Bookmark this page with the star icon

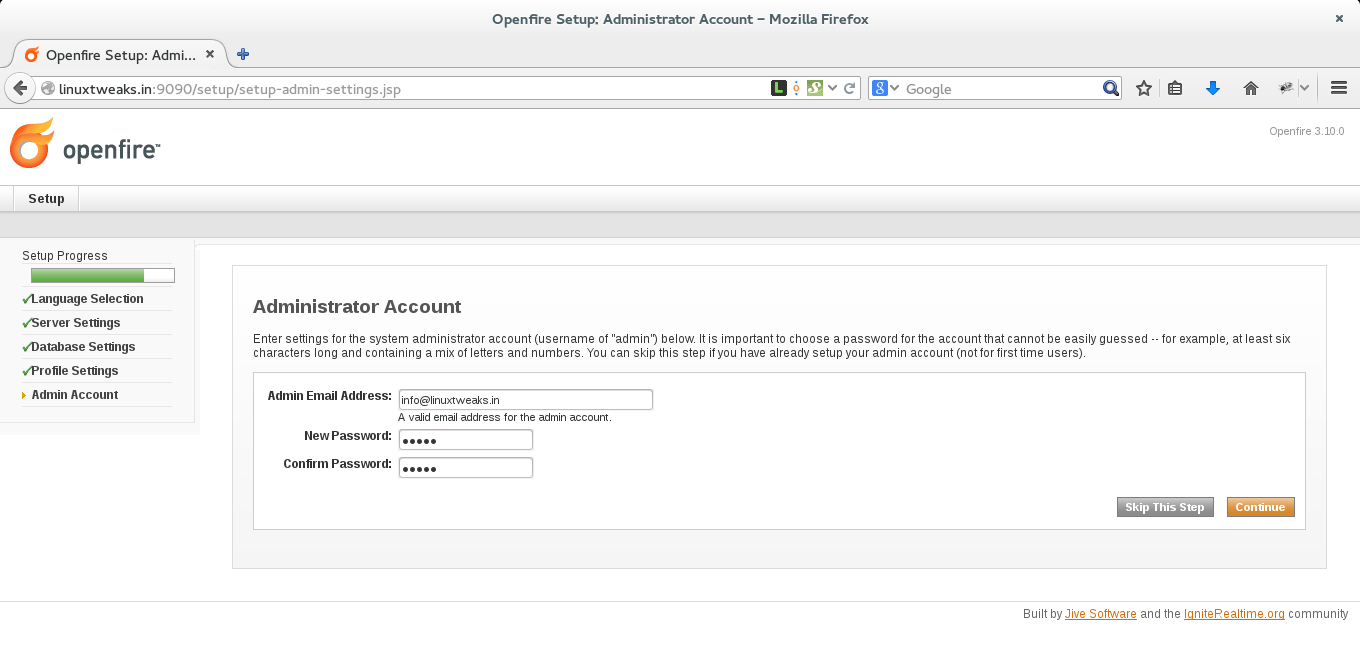tap(1144, 88)
